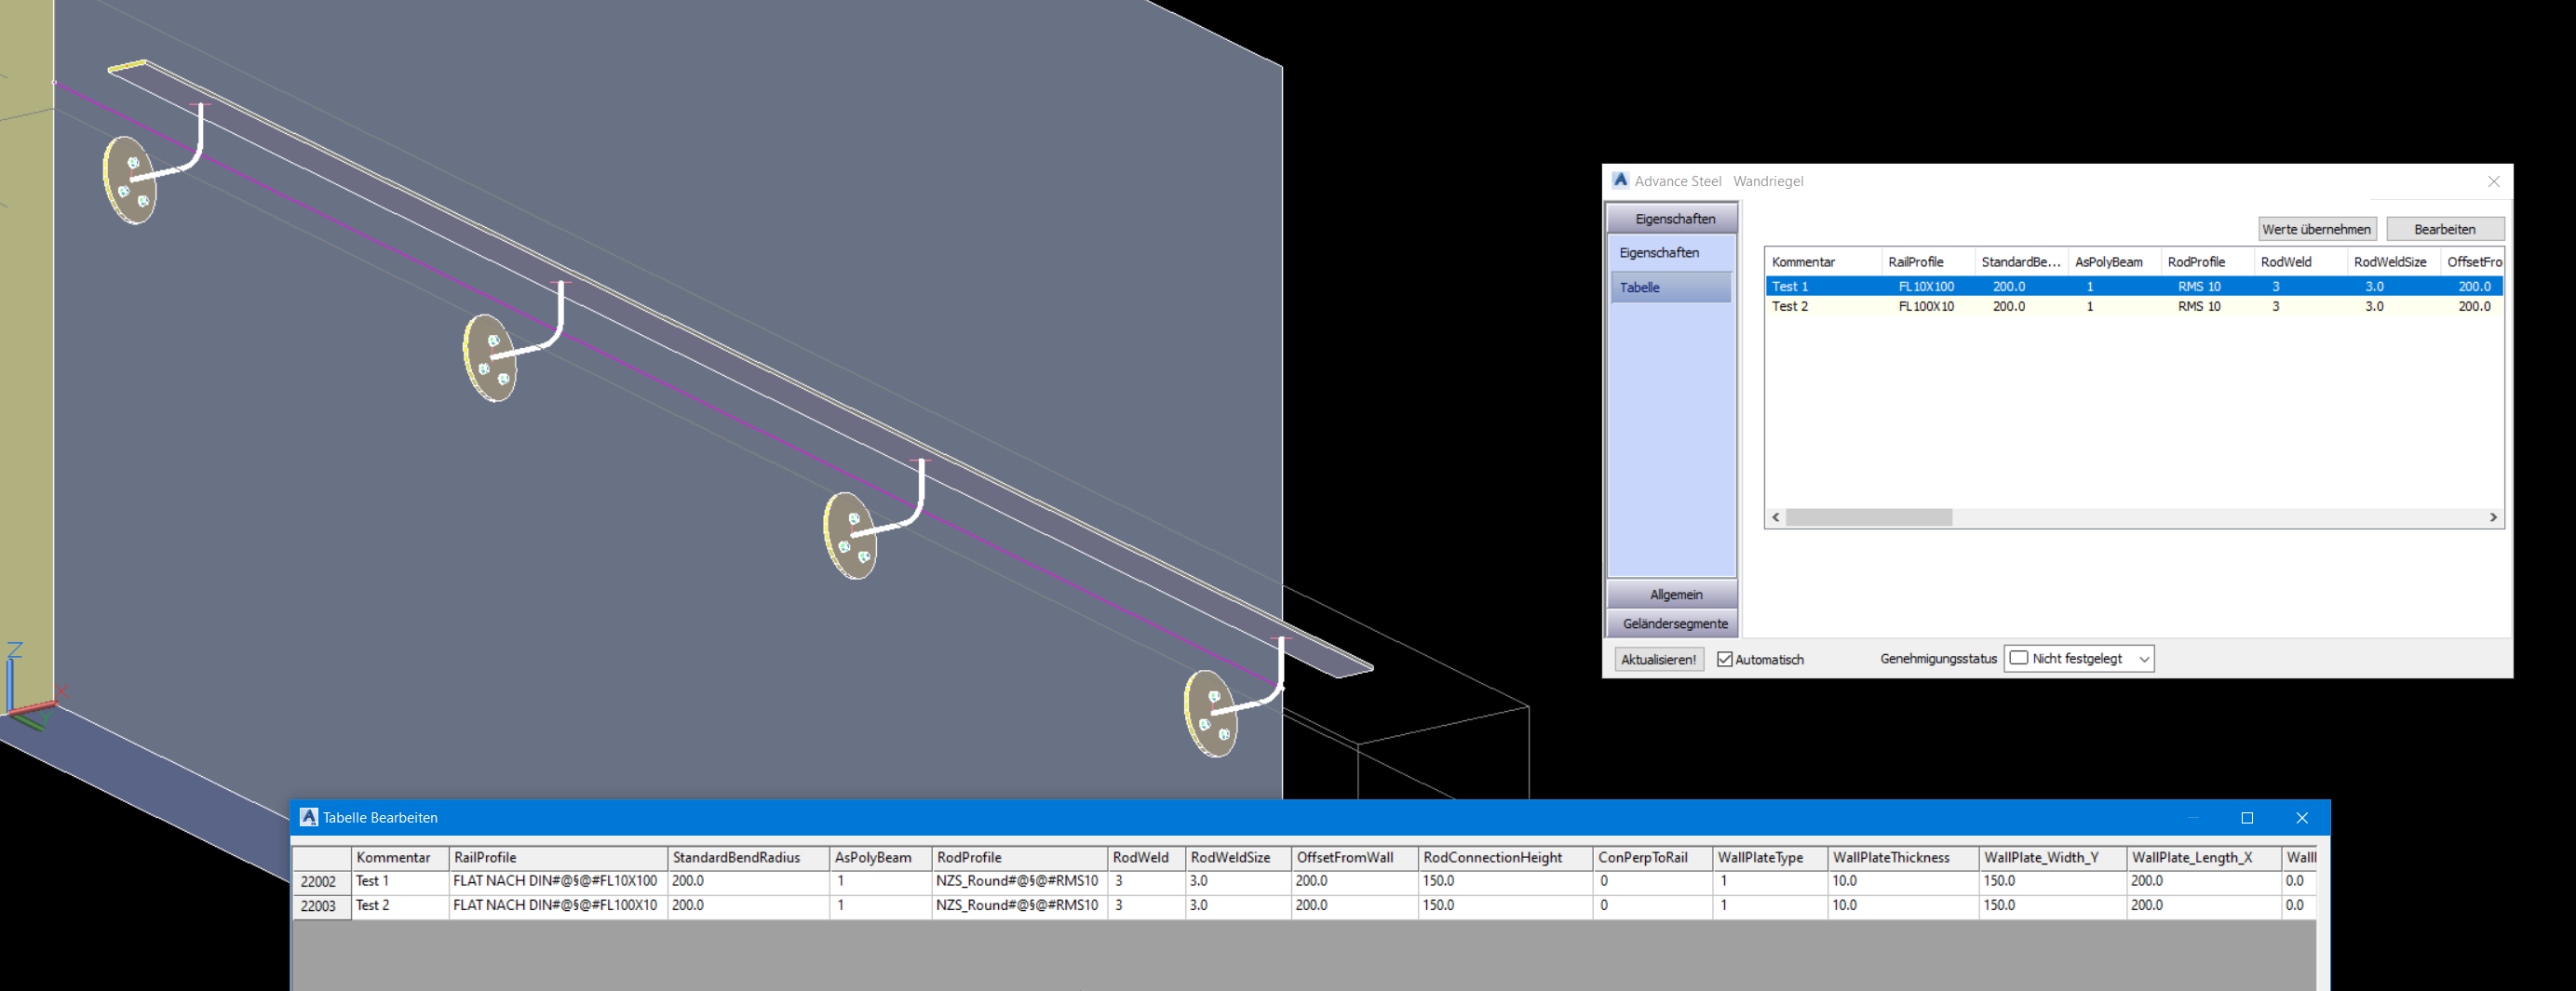Click the RailProfile column header in Tabelle Bearbeiten
This screenshot has height=991, width=2576.
click(x=484, y=857)
